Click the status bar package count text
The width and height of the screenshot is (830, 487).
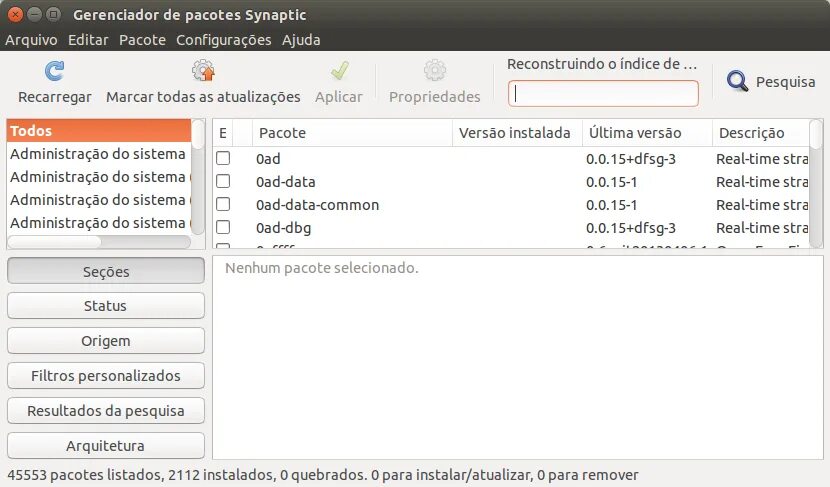323,475
